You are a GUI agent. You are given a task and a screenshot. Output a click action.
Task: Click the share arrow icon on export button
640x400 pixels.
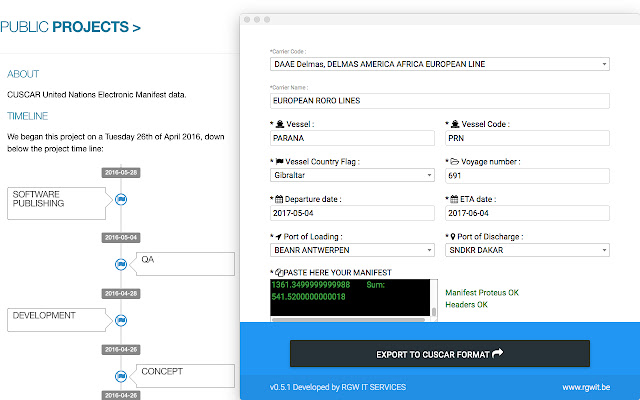[x=498, y=353]
